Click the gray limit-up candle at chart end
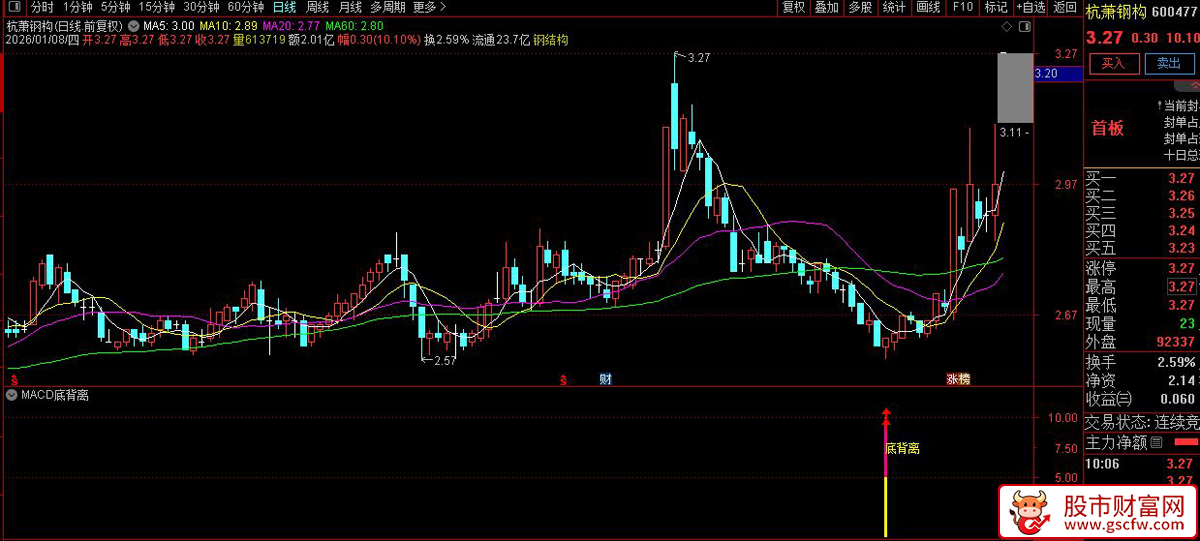 coord(1014,87)
